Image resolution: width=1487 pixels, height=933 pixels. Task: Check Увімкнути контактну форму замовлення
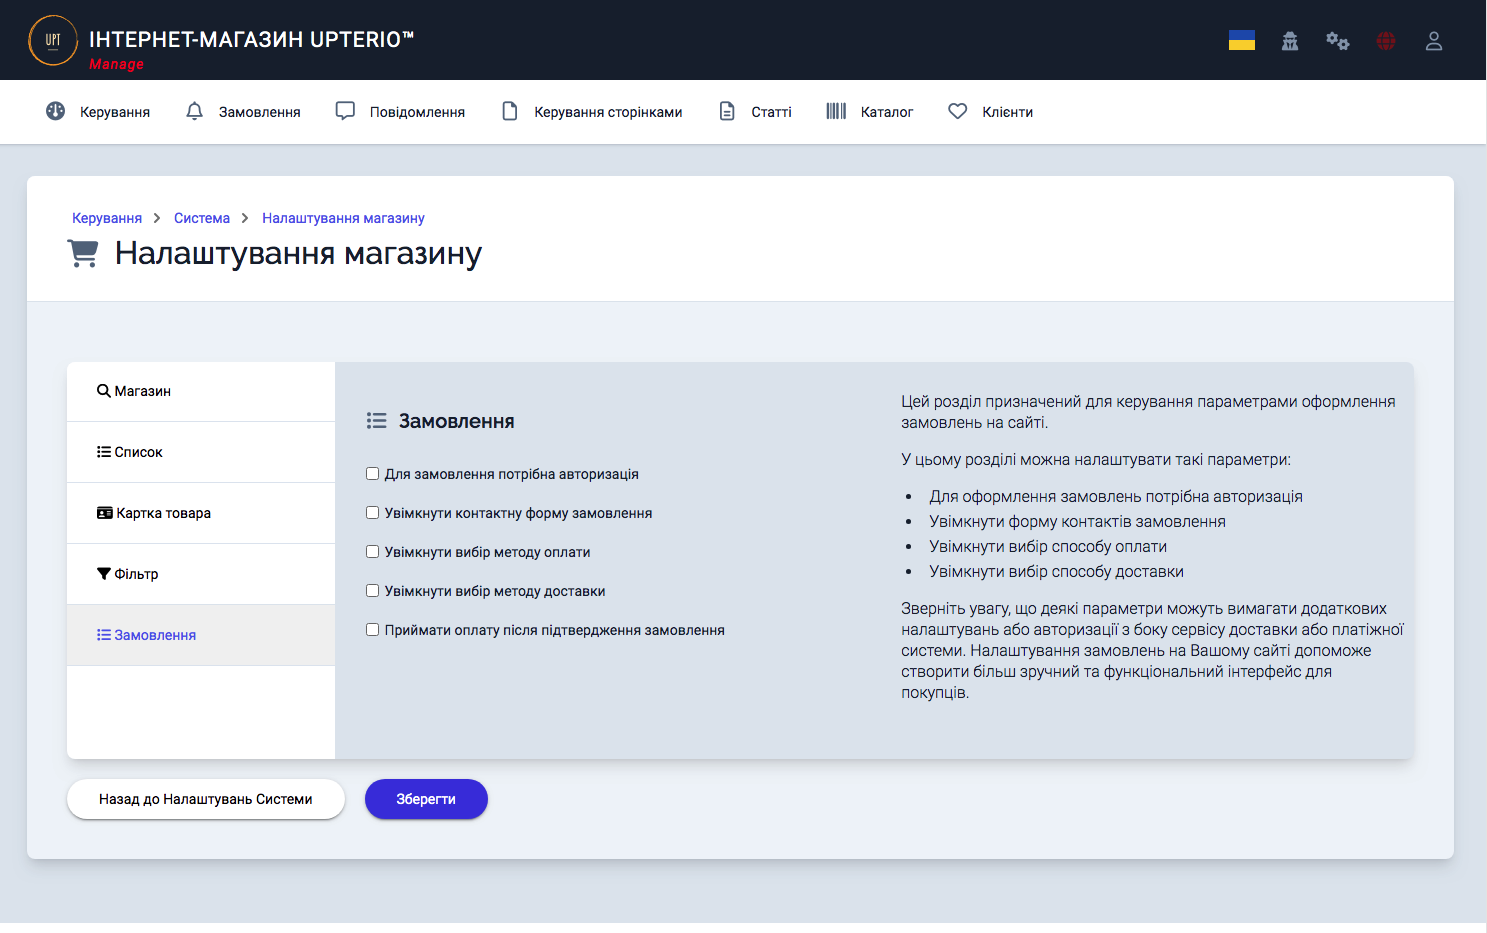tap(372, 513)
